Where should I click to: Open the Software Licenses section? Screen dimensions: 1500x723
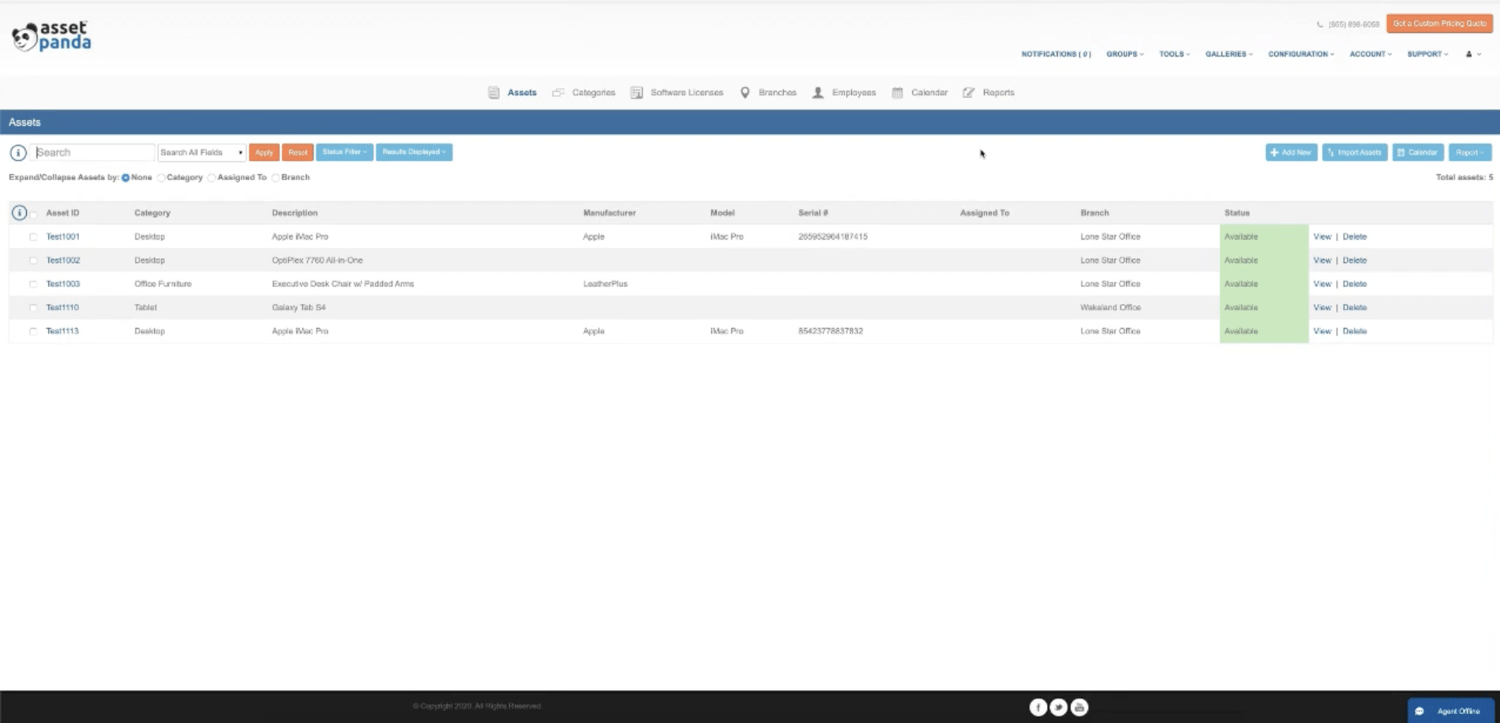coord(687,92)
